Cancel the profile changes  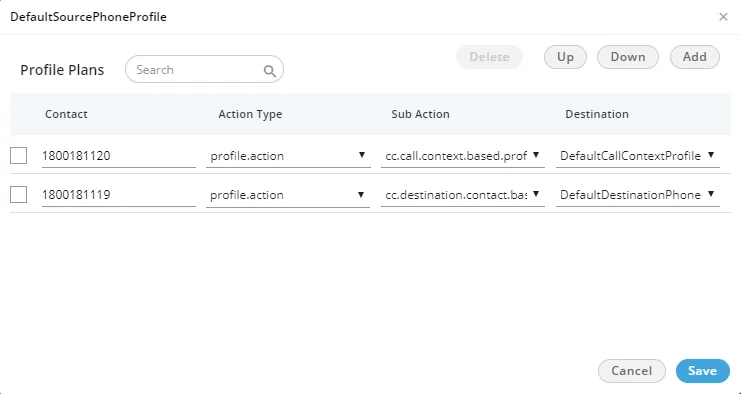pos(631,371)
